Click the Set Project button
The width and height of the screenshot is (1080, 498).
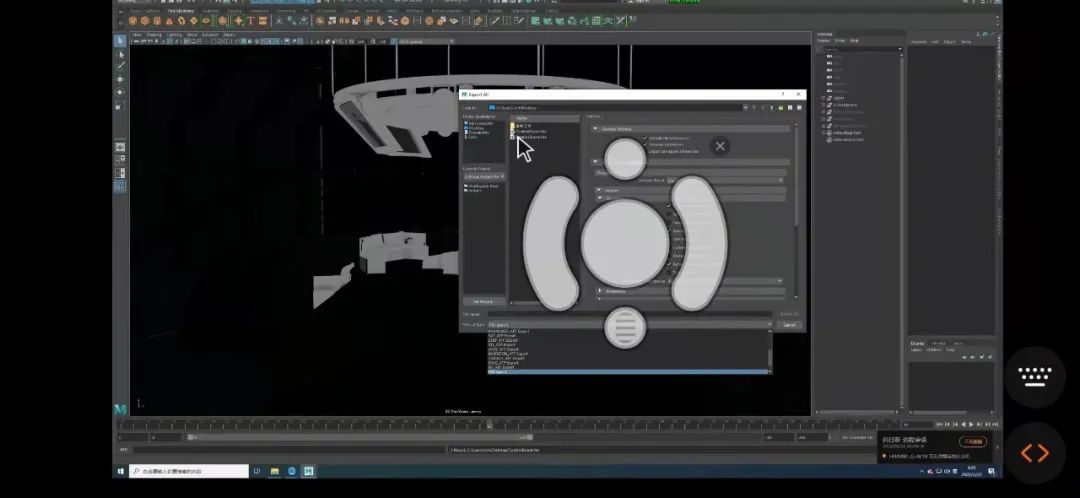point(482,301)
